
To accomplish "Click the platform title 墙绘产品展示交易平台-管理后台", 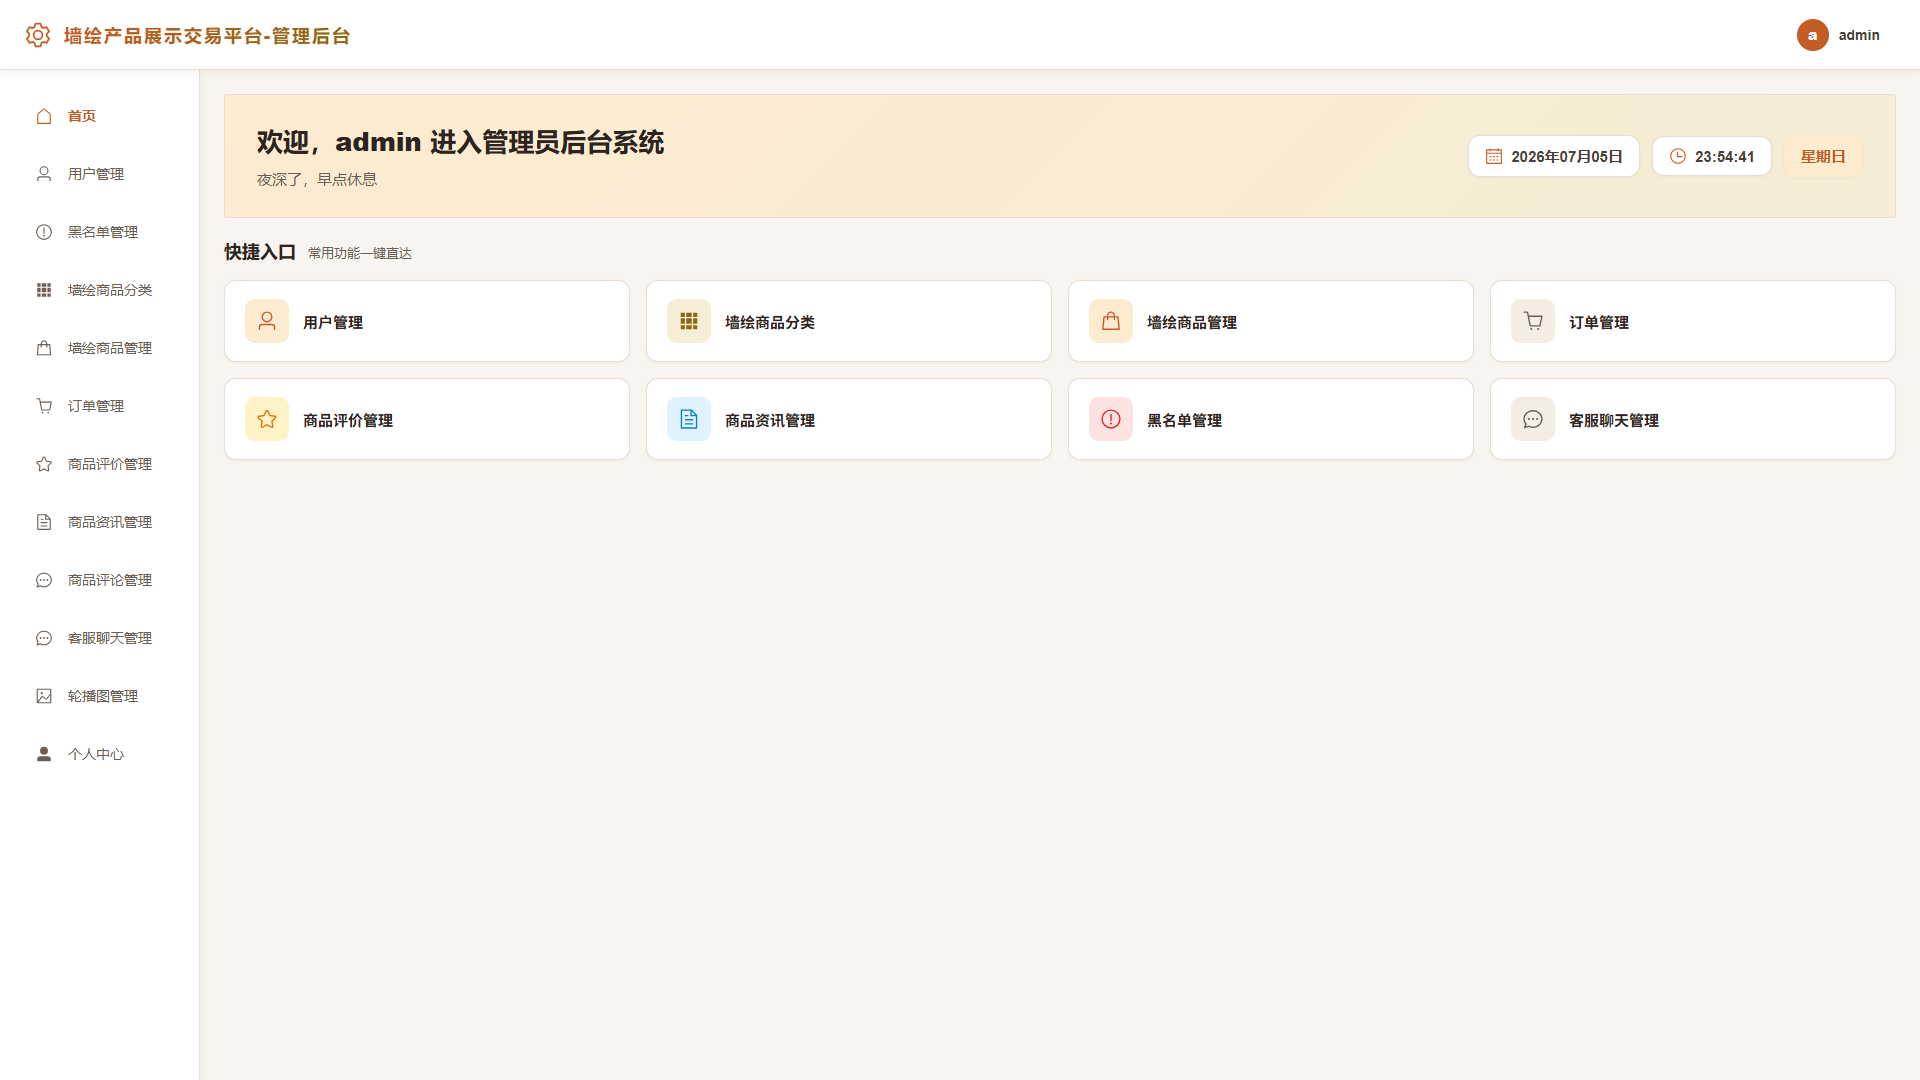I will point(207,36).
